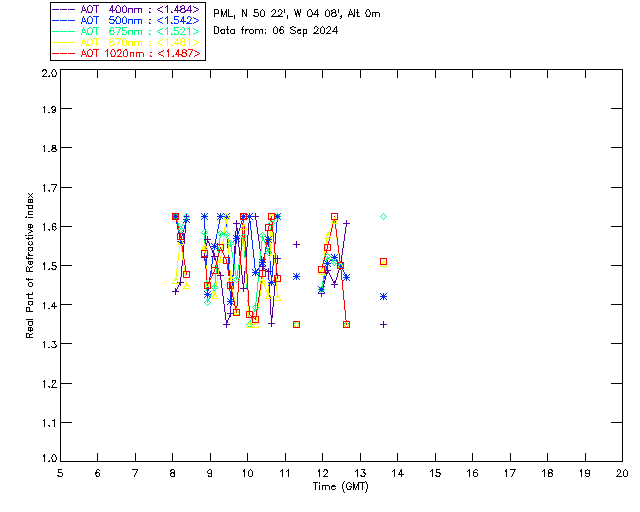Click the hour 18 x-axis label
The height and width of the screenshot is (512, 640).
(x=547, y=473)
